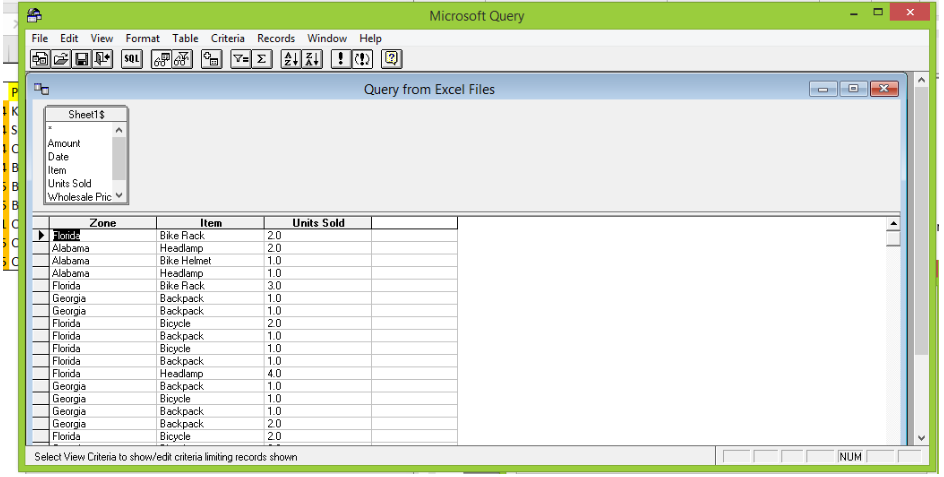Image resolution: width=944 pixels, height=477 pixels.
Task: Open the File menu
Action: pos(40,38)
